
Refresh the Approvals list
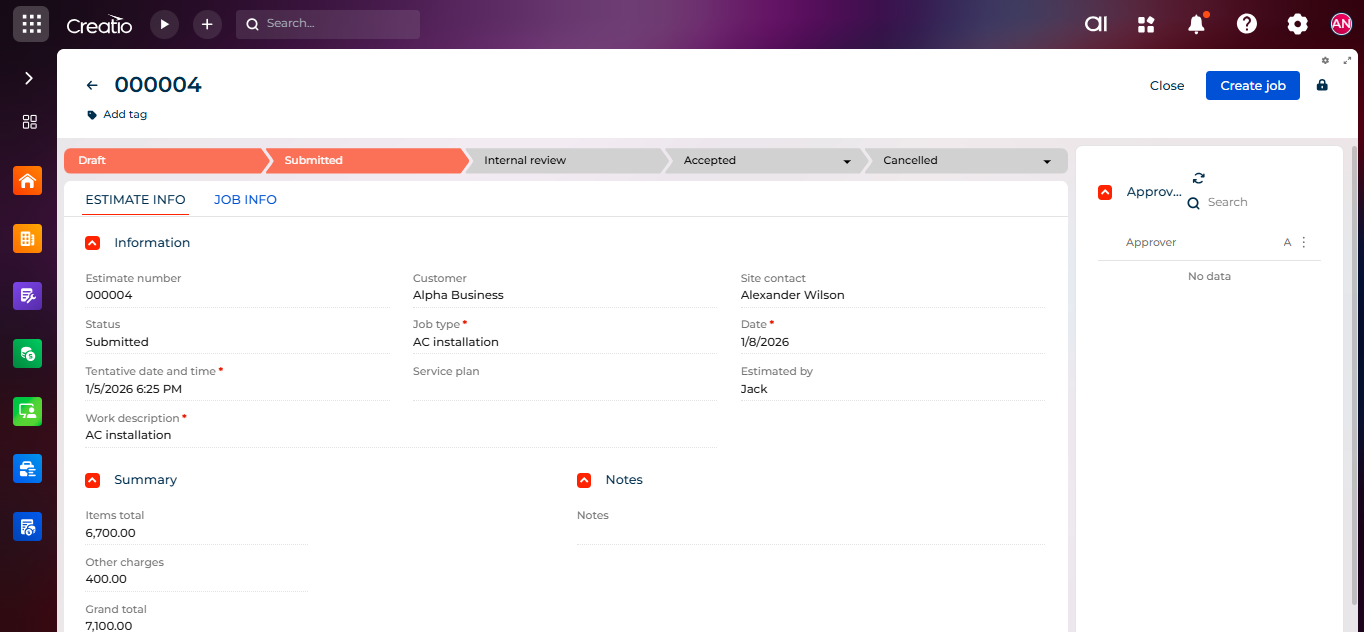(1199, 178)
